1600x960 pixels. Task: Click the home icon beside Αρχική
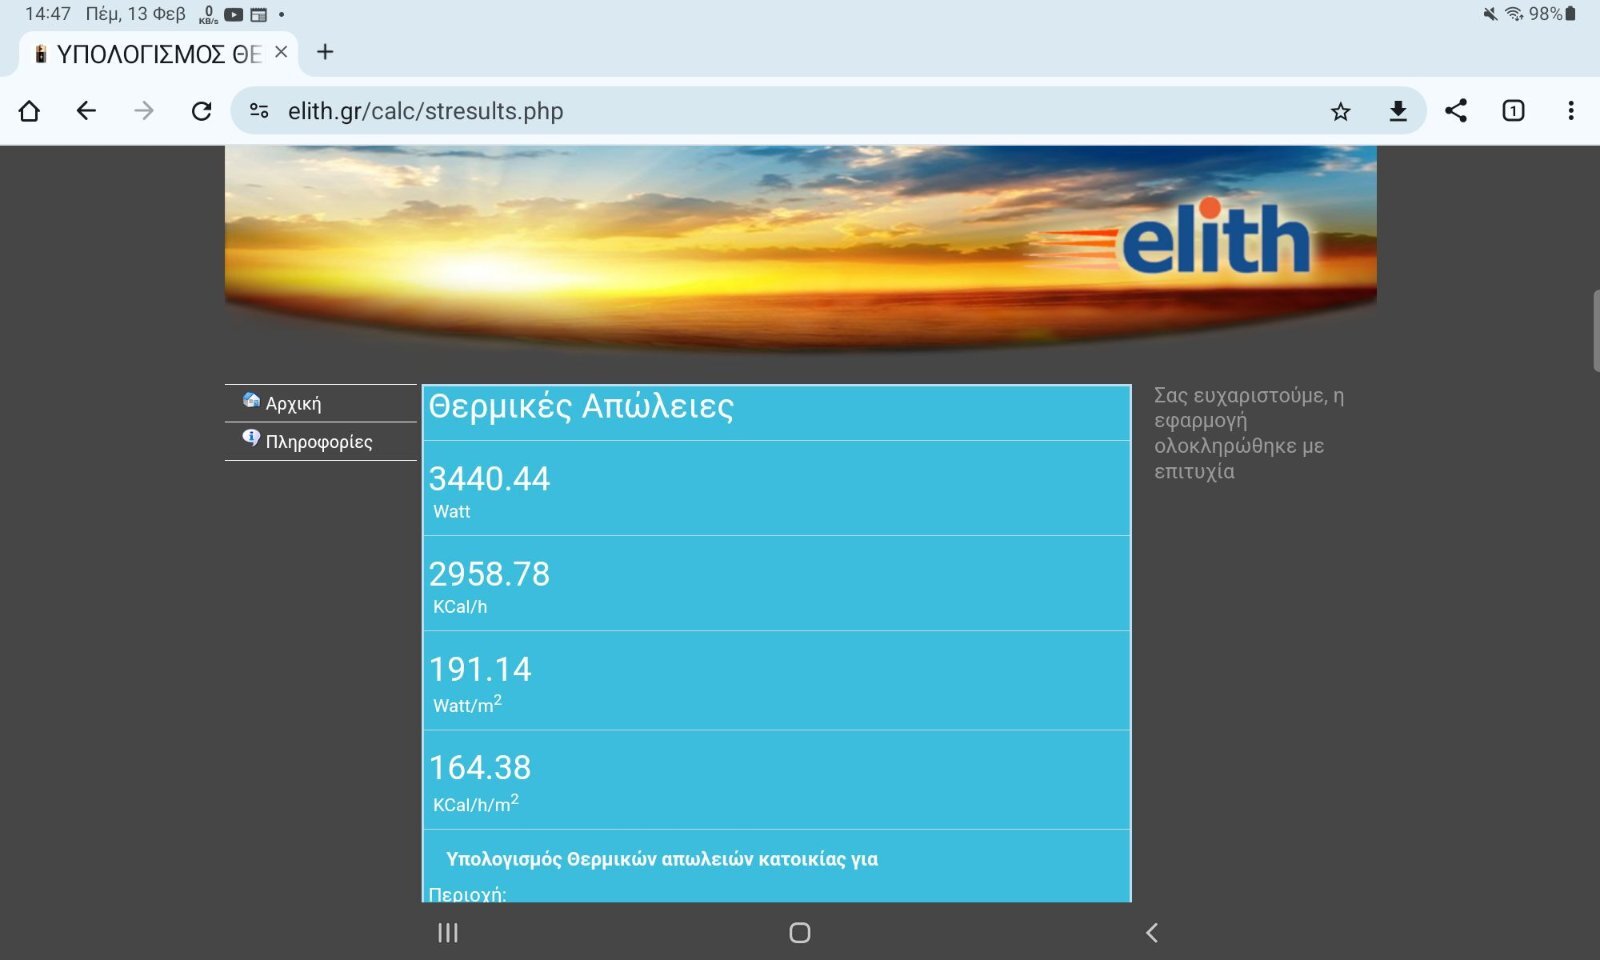tap(251, 401)
